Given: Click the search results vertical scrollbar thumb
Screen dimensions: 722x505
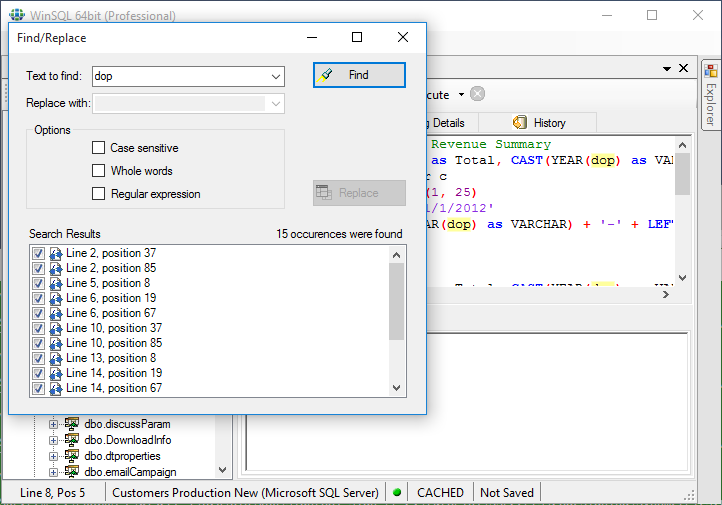Looking at the screenshot, I should click(x=396, y=302).
